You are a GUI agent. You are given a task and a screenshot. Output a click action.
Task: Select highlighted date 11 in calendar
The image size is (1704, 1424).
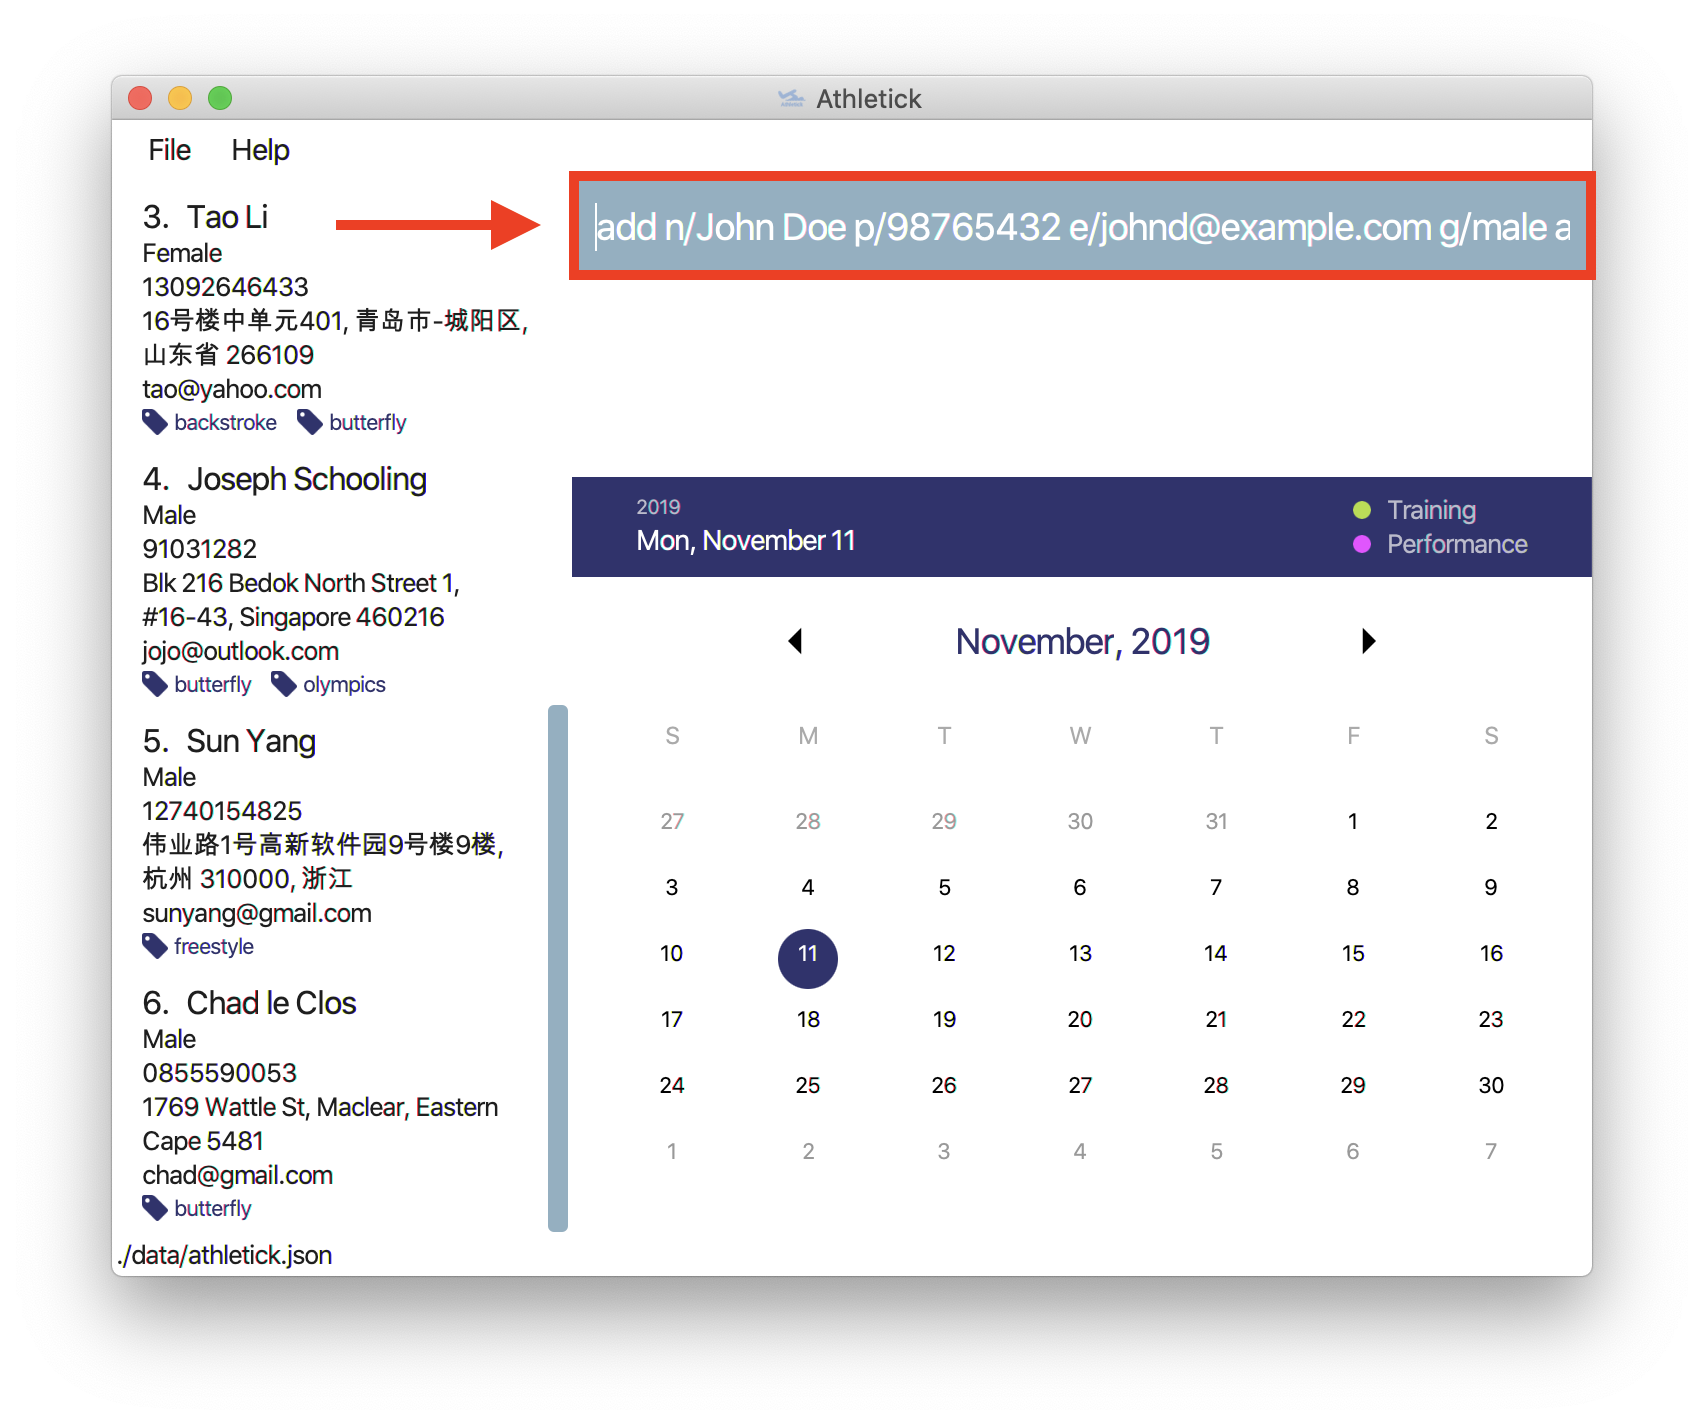click(808, 958)
